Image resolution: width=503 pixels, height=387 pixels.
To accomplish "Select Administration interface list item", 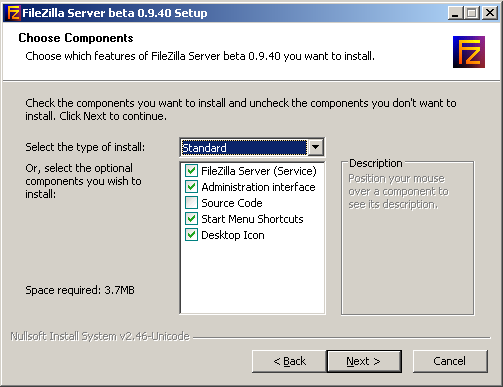I will pos(258,187).
